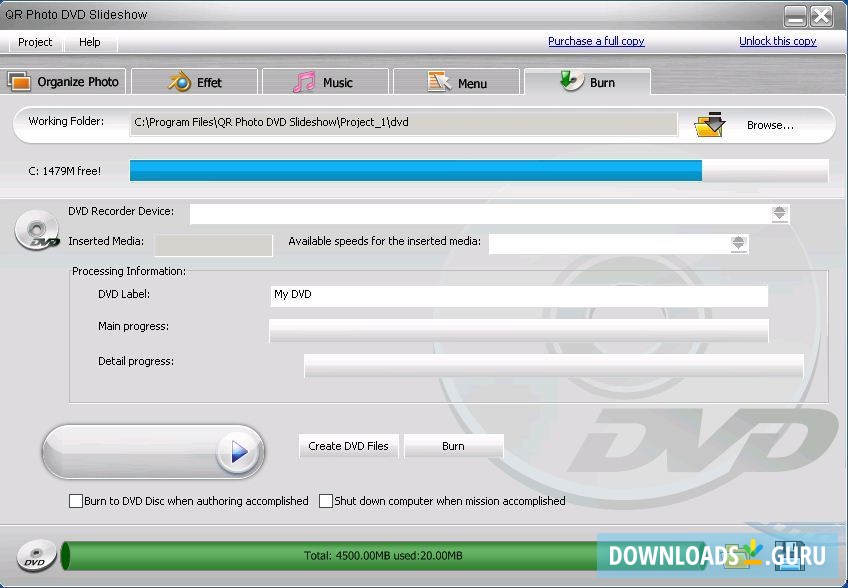Screen dimensions: 848x588
Task: Click the green total used capacity bar
Action: pos(383,556)
